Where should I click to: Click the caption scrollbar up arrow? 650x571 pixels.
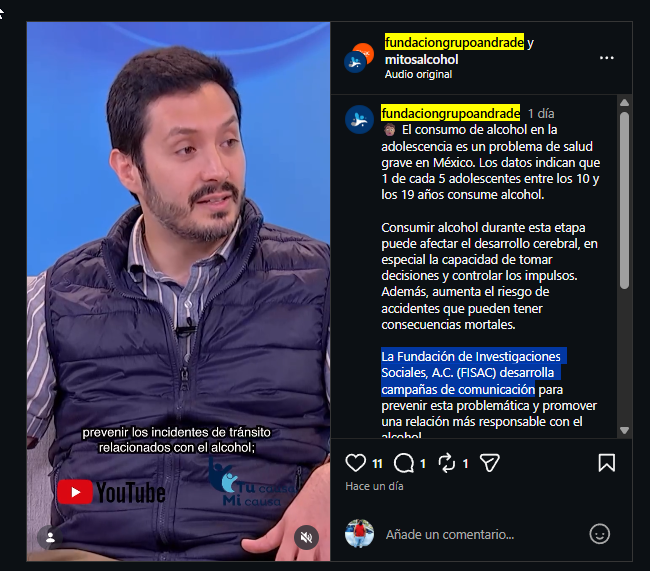point(624,103)
